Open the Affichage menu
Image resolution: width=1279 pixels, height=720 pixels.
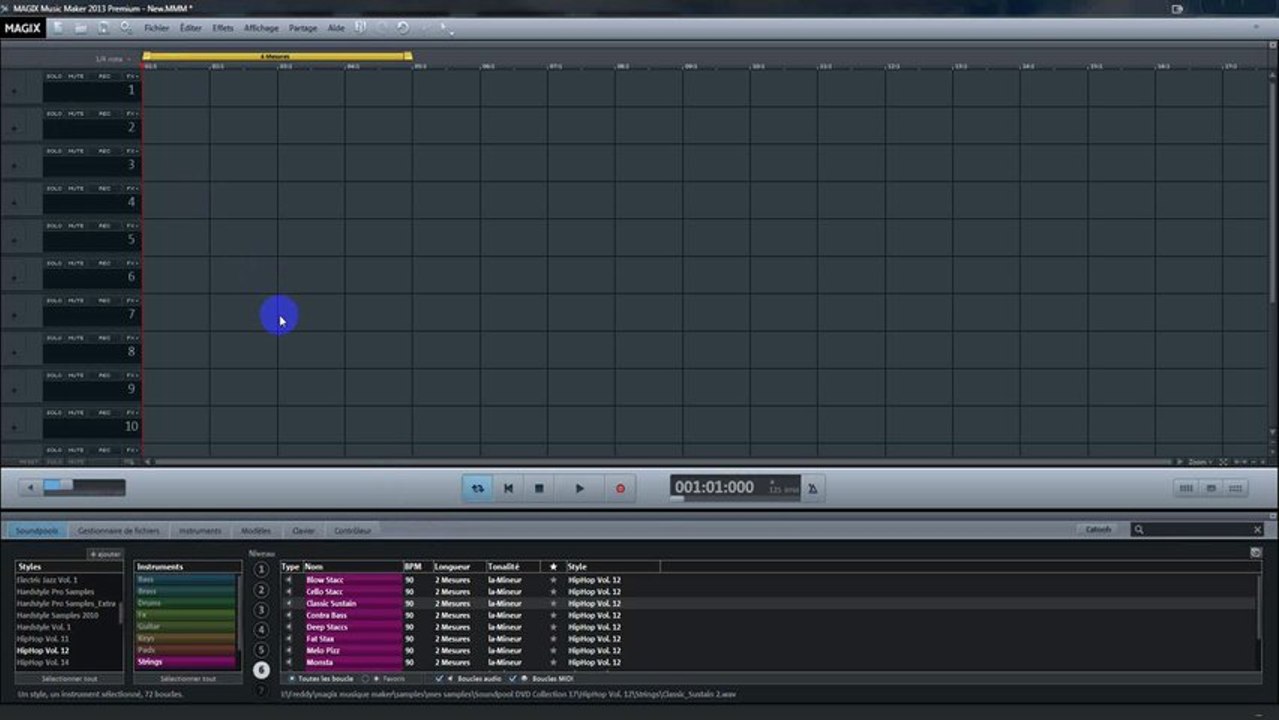click(261, 28)
